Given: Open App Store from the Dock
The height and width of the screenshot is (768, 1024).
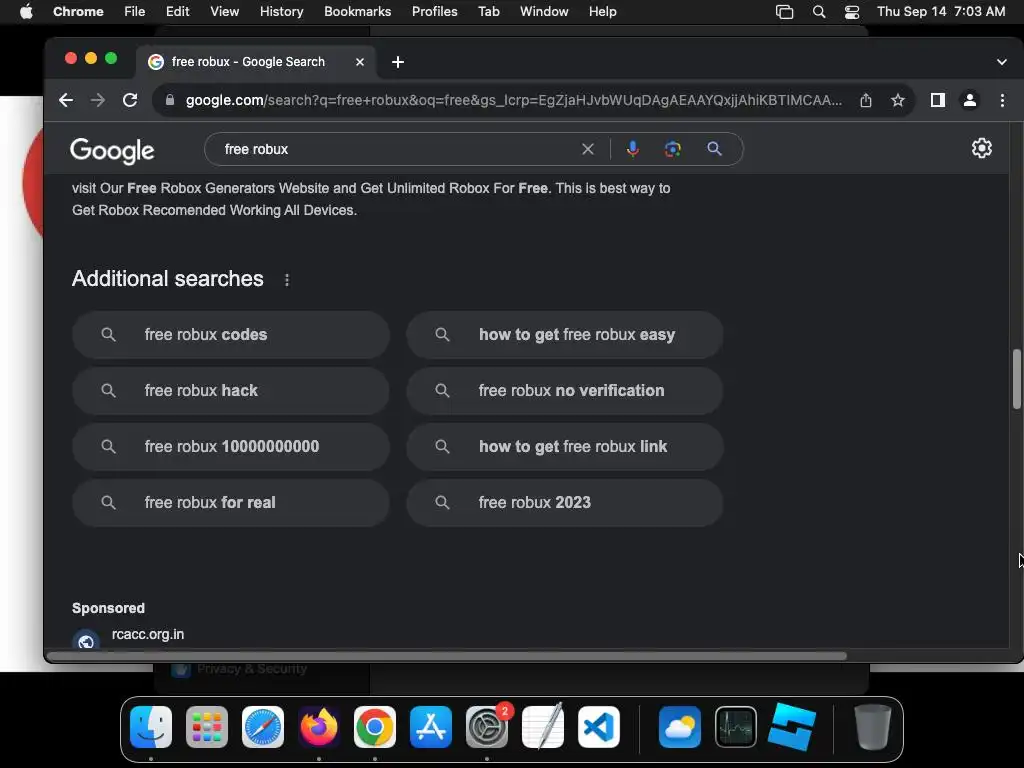Looking at the screenshot, I should (431, 727).
